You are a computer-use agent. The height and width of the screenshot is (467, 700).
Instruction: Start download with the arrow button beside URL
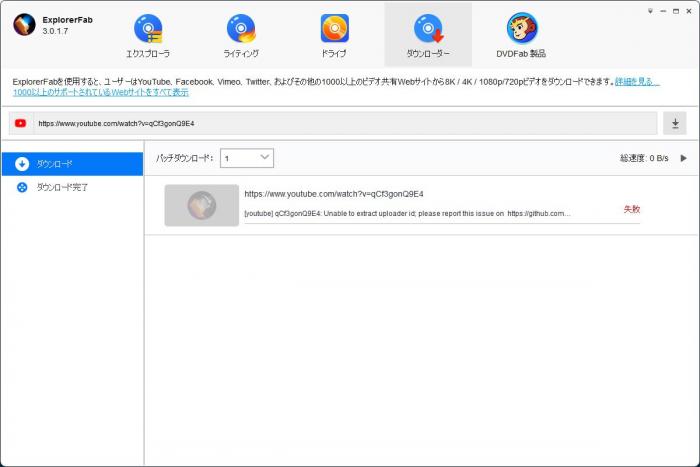pos(675,123)
